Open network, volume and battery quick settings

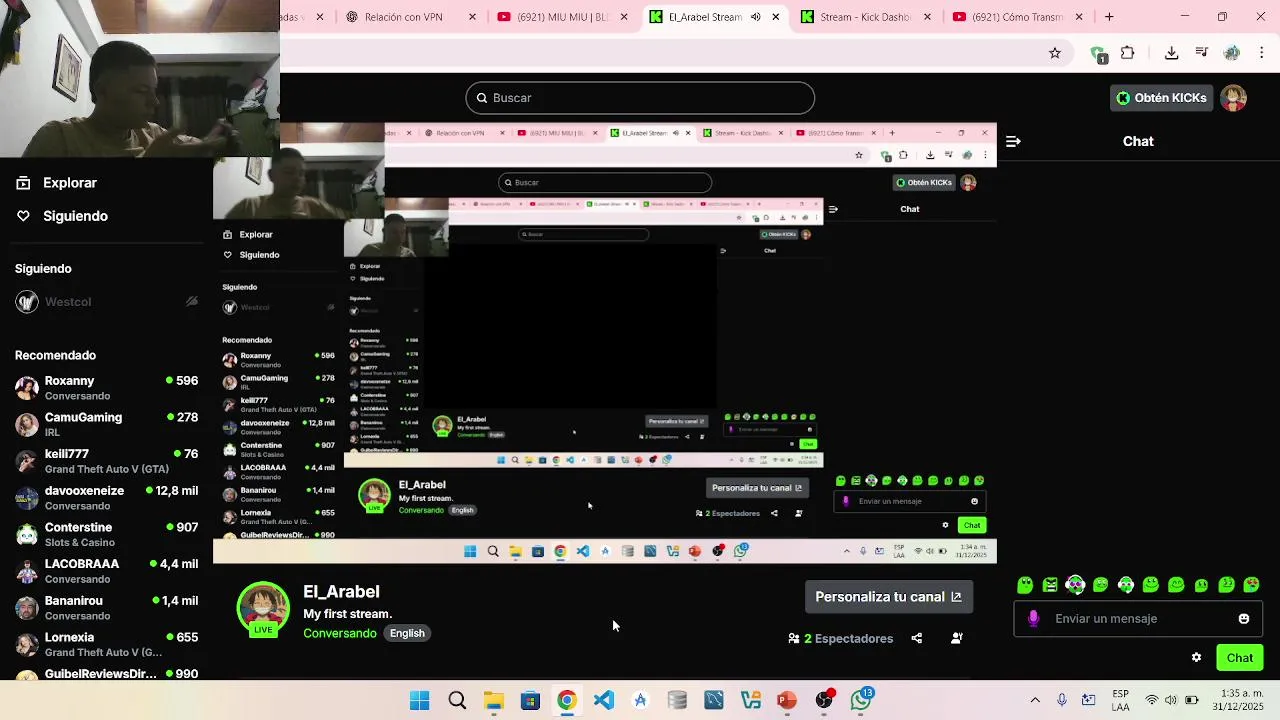1170,700
